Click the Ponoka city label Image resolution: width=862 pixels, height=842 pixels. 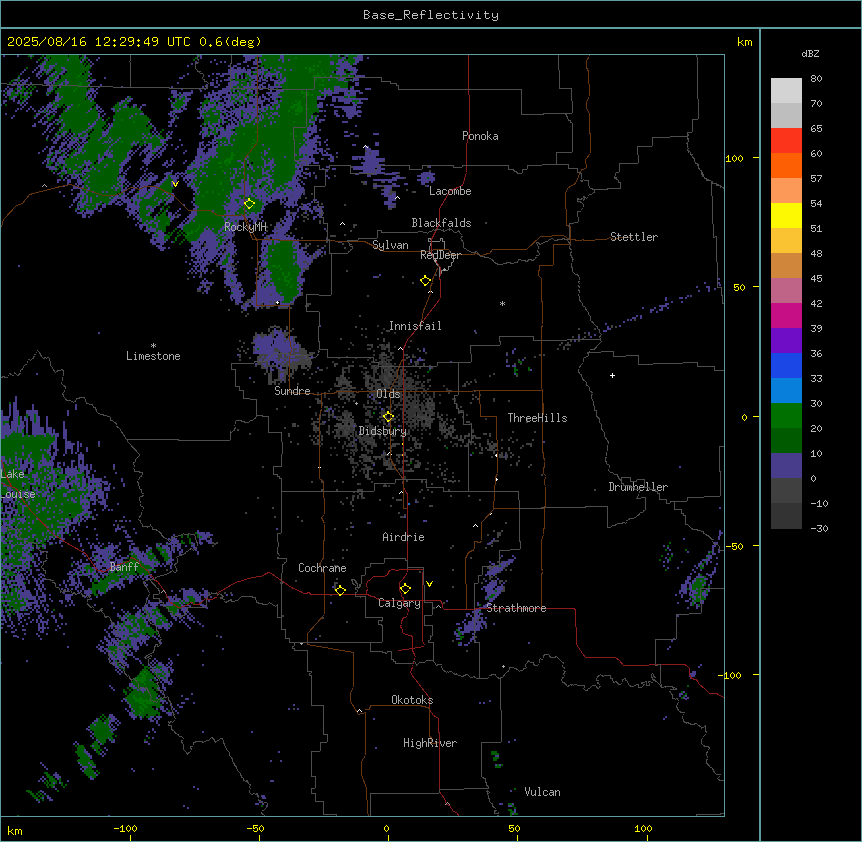click(480, 136)
